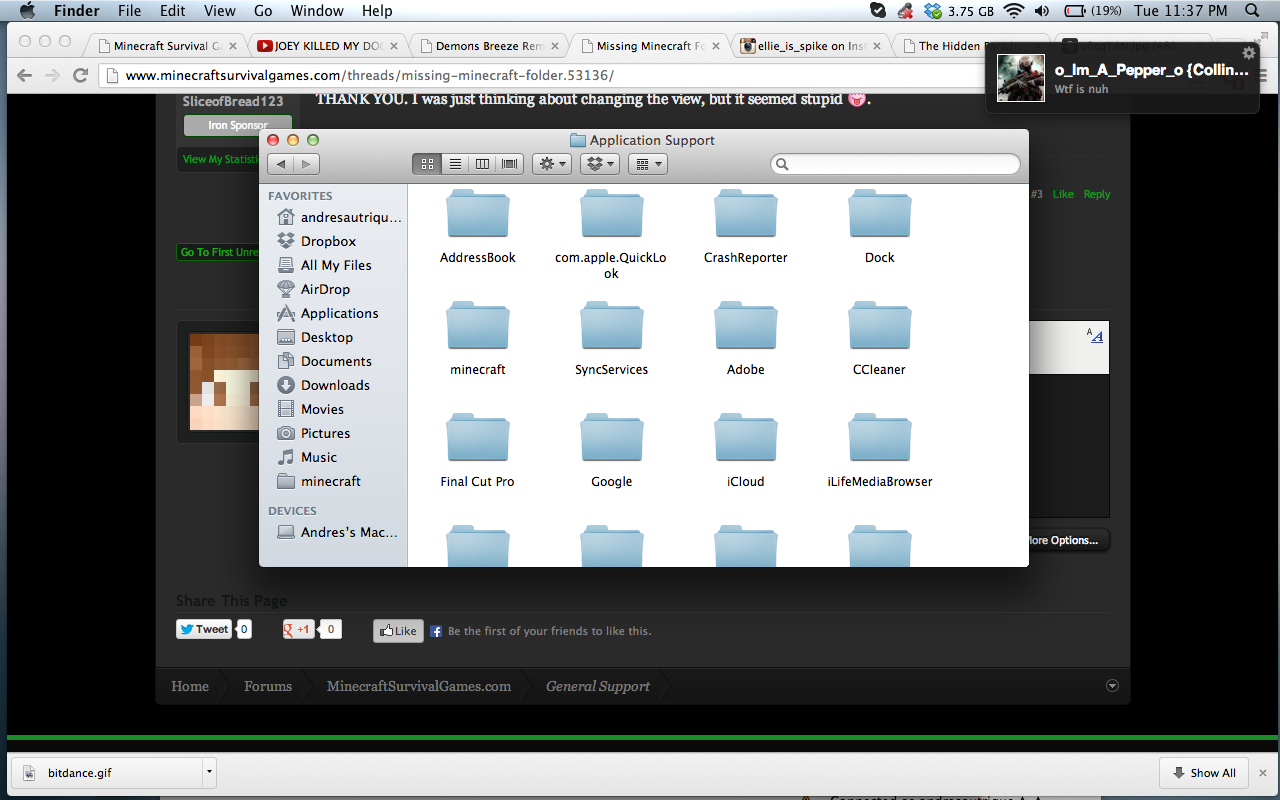Select All My Files in sidebar
This screenshot has width=1280, height=800.
pos(323,265)
